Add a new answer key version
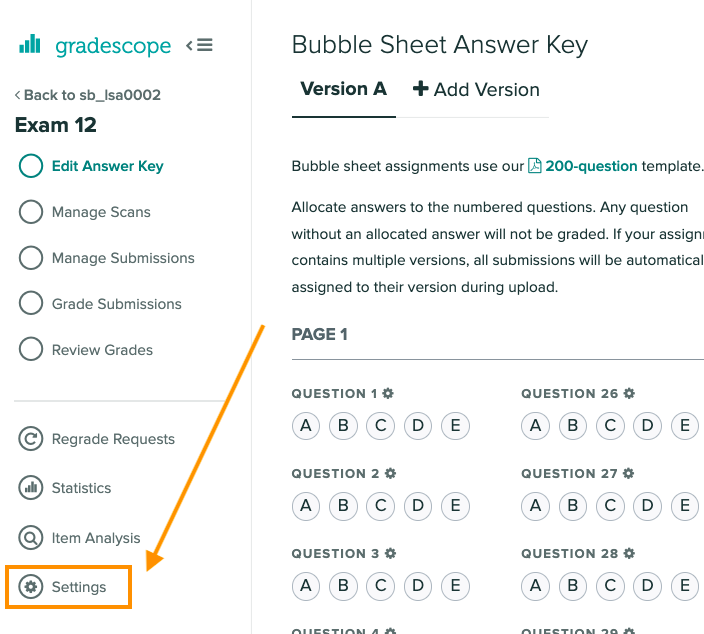Viewport: 704px width, 634px height. pos(476,89)
